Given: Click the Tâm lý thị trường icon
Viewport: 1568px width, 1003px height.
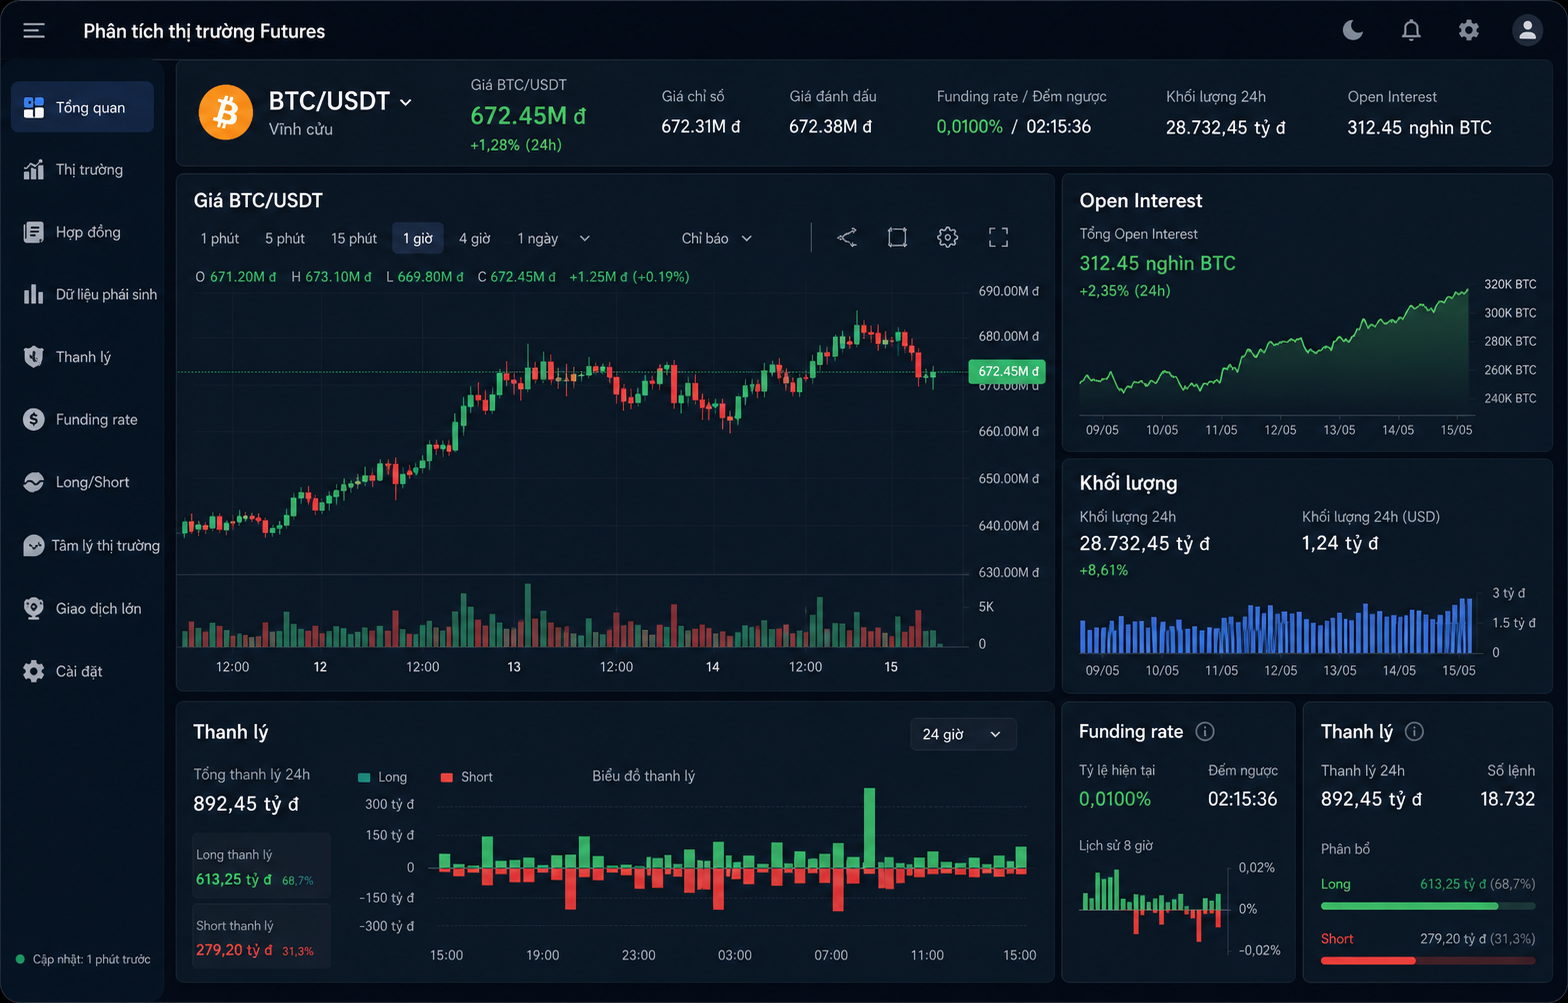Looking at the screenshot, I should coord(34,545).
